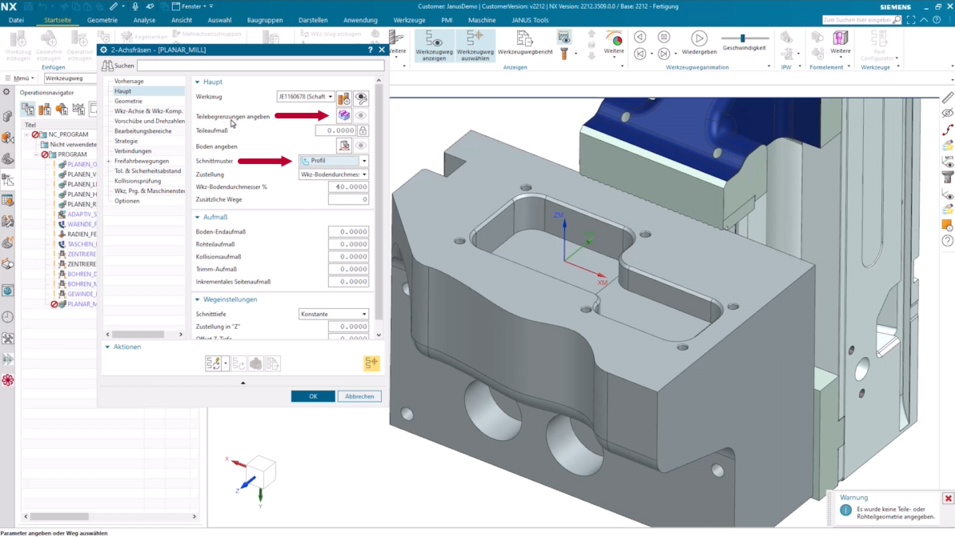Select Geometrie in the dialog tree
The image size is (955, 537).
point(129,101)
